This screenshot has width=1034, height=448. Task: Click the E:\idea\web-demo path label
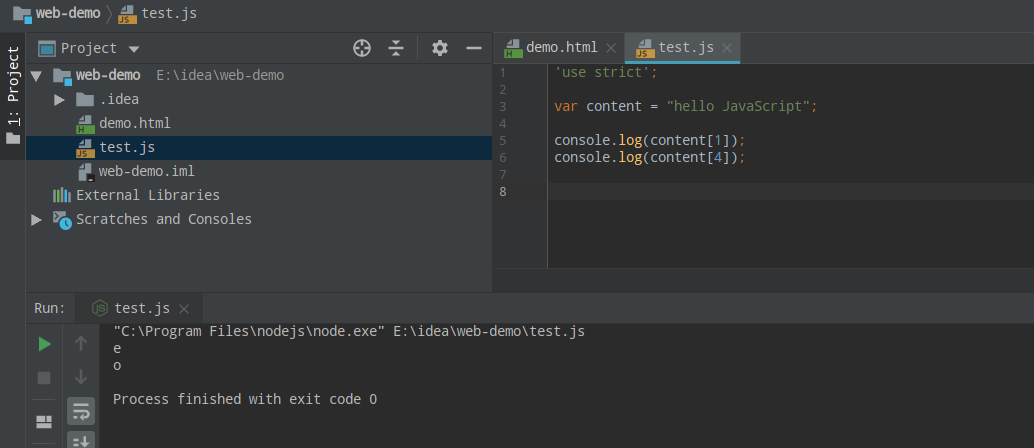point(220,75)
